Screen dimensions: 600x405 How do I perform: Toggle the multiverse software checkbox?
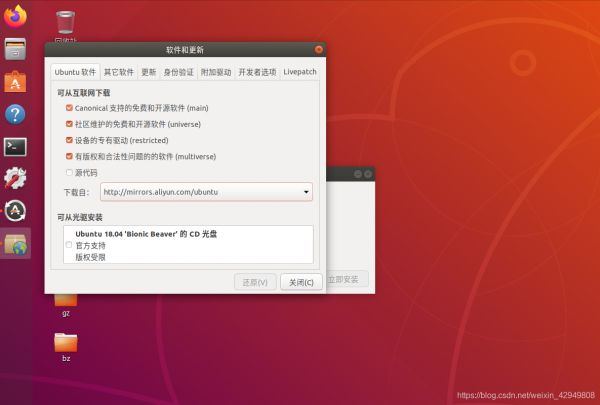[x=69, y=156]
